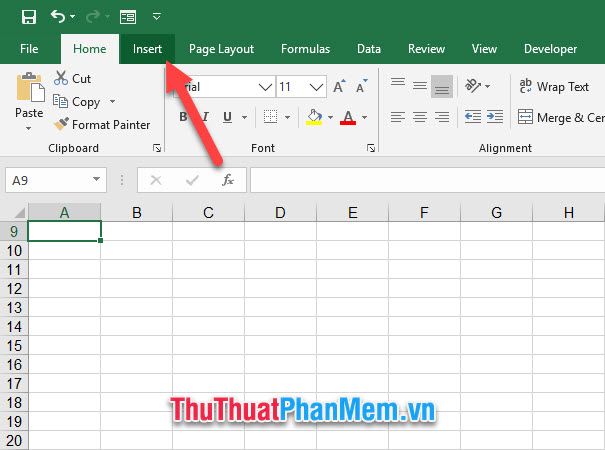Toggle Wrap Text

[x=554, y=86]
